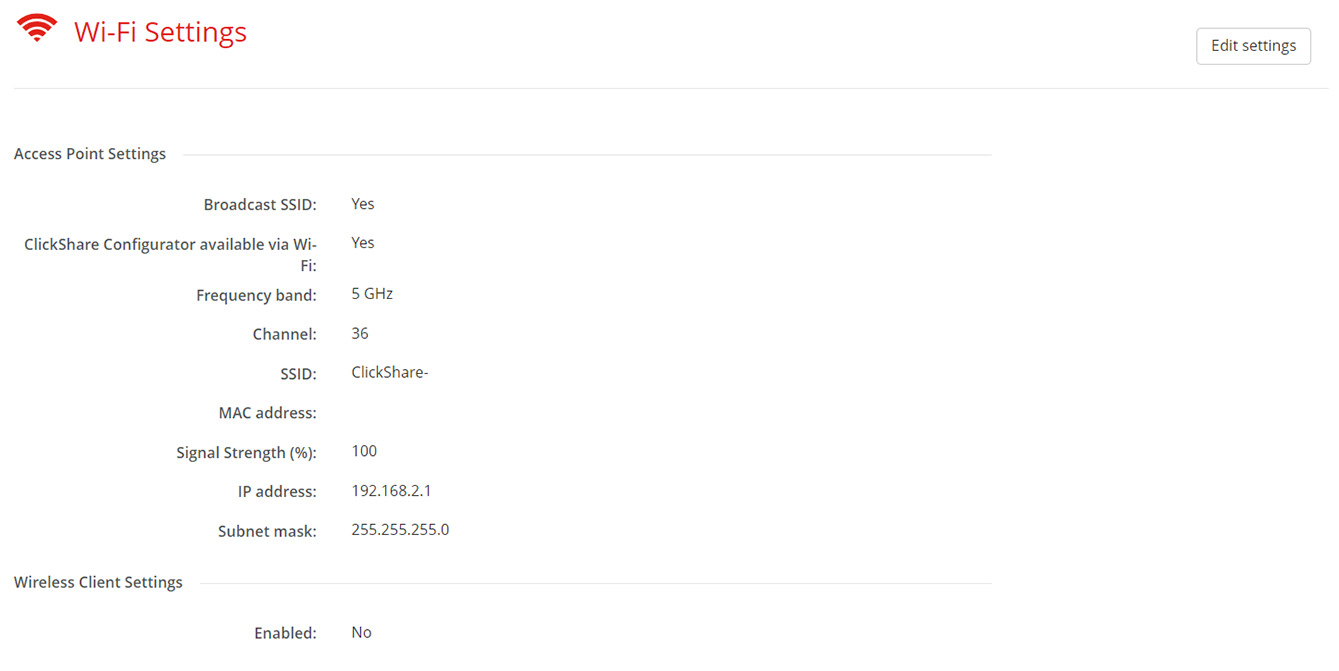Select the IP address 192.168.2.1

(x=391, y=491)
